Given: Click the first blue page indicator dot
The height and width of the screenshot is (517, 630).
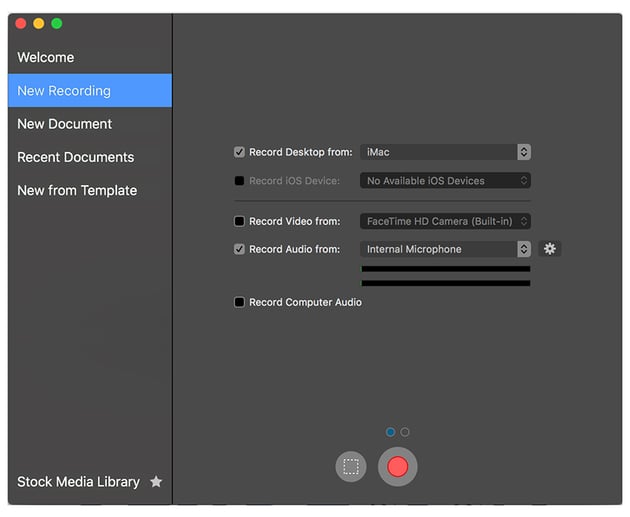Looking at the screenshot, I should click(x=390, y=432).
